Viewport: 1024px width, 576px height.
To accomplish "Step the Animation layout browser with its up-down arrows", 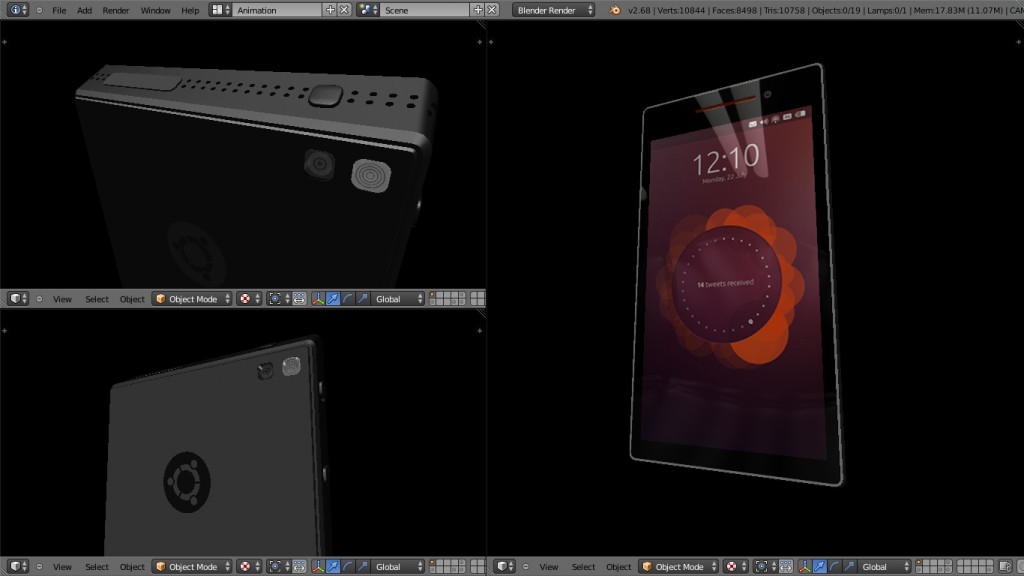I will 228,9.
